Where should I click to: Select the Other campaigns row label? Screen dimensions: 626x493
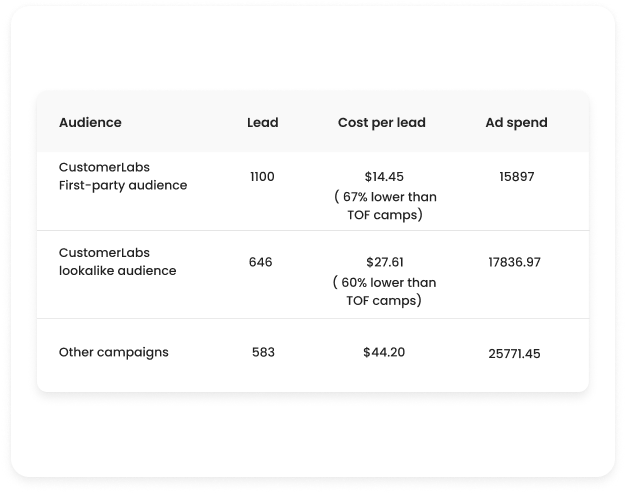114,352
